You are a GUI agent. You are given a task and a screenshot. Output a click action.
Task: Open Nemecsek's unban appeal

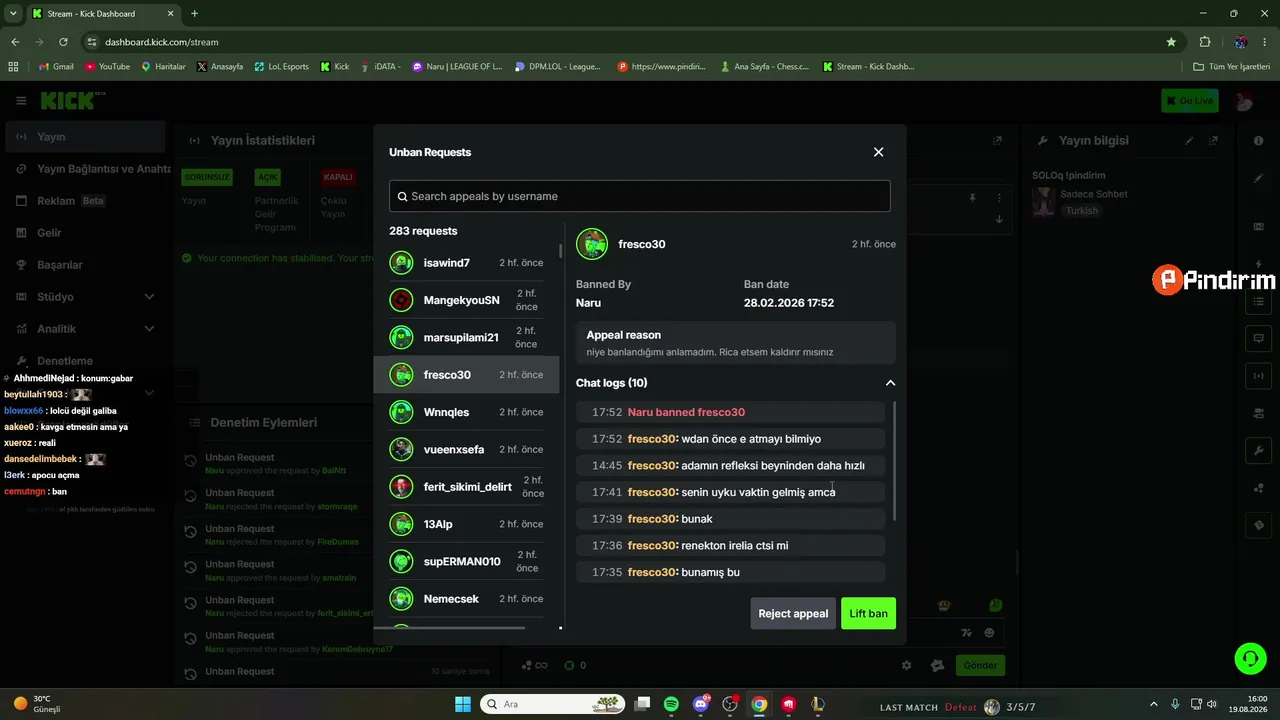(x=466, y=599)
